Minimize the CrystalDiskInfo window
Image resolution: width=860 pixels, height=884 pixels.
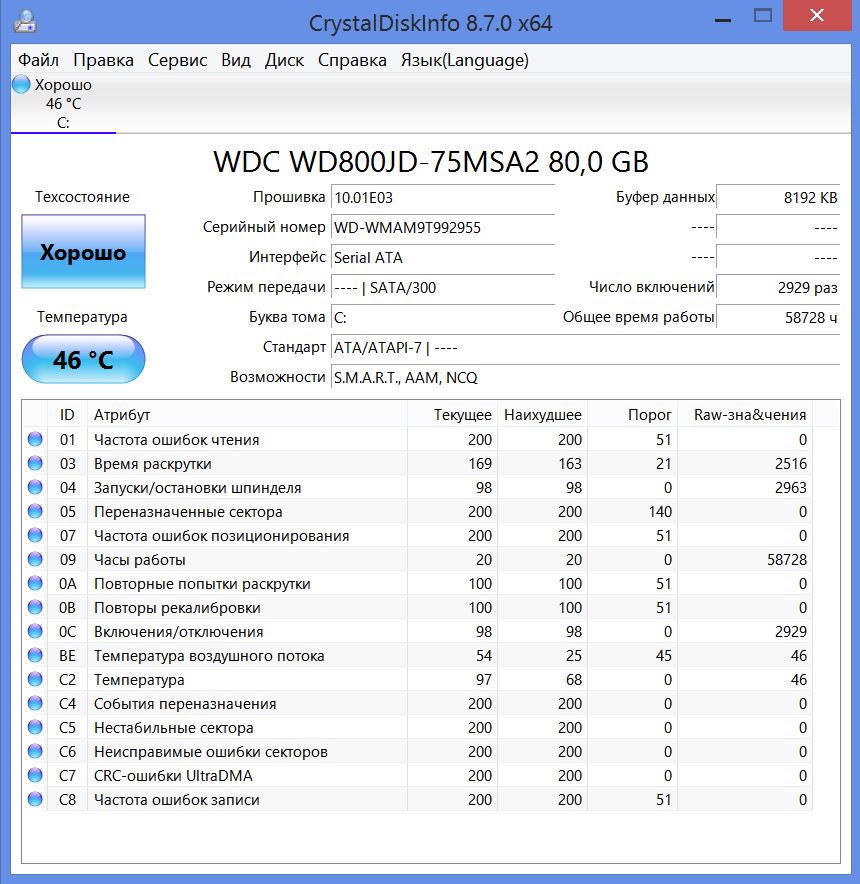[722, 20]
